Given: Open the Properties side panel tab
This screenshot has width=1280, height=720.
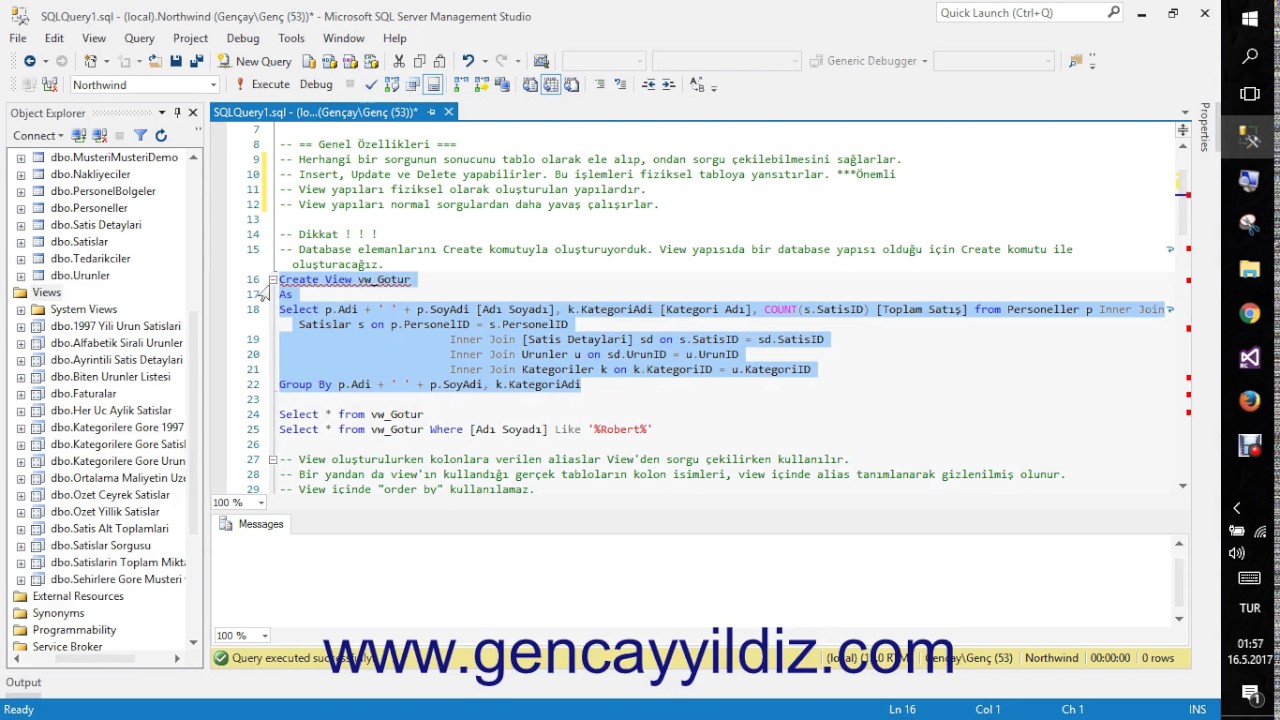Looking at the screenshot, I should pyautogui.click(x=1206, y=127).
